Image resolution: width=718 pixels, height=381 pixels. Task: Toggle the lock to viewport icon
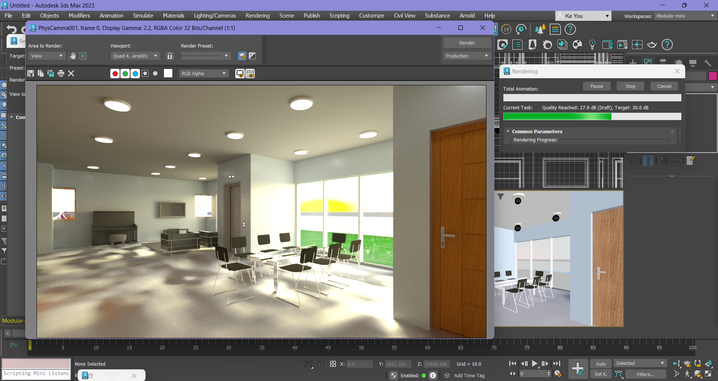pyautogui.click(x=169, y=56)
